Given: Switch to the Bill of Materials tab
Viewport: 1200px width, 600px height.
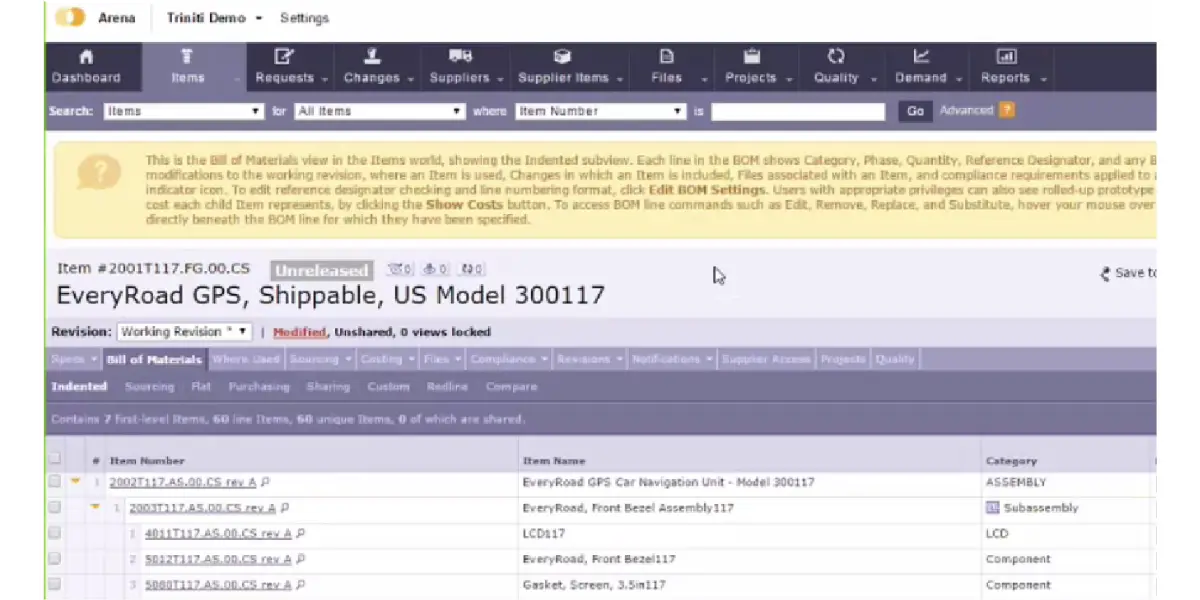Looking at the screenshot, I should coord(154,360).
